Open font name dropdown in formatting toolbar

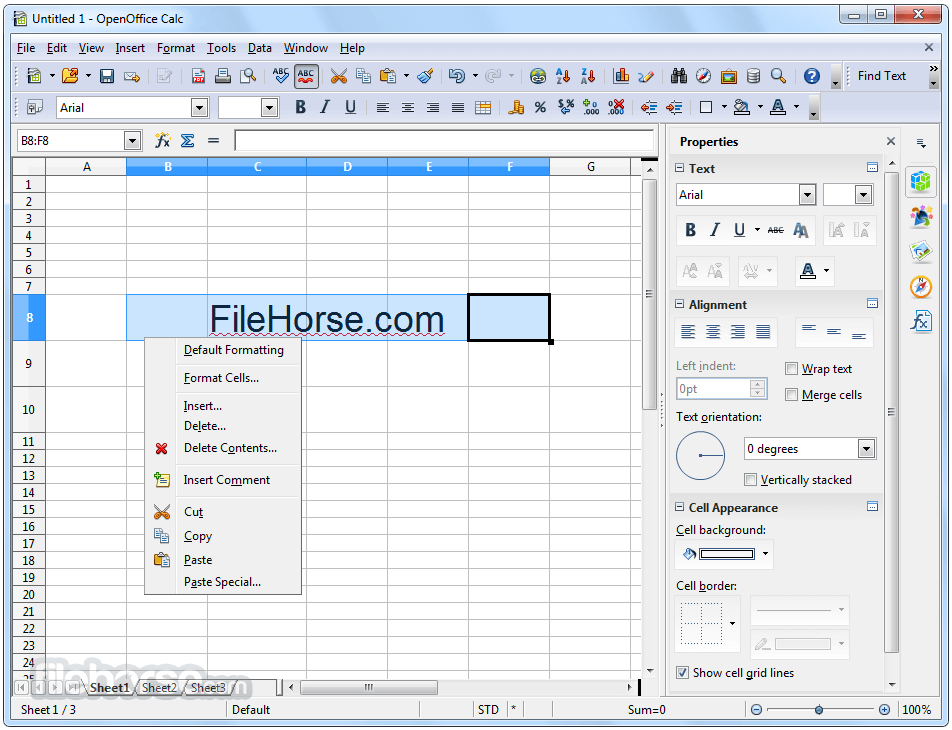(x=199, y=108)
